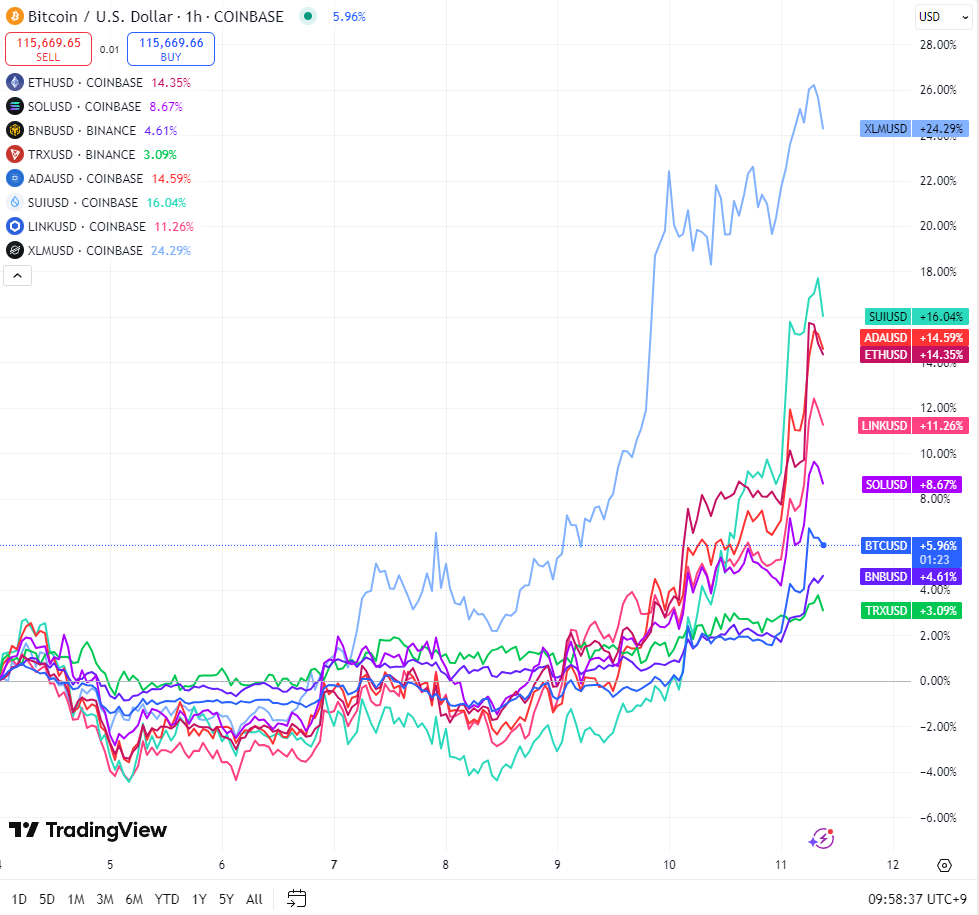Image resolution: width=979 pixels, height=915 pixels.
Task: Click the LINKUSD +11.26% price scale label
Action: point(913,426)
